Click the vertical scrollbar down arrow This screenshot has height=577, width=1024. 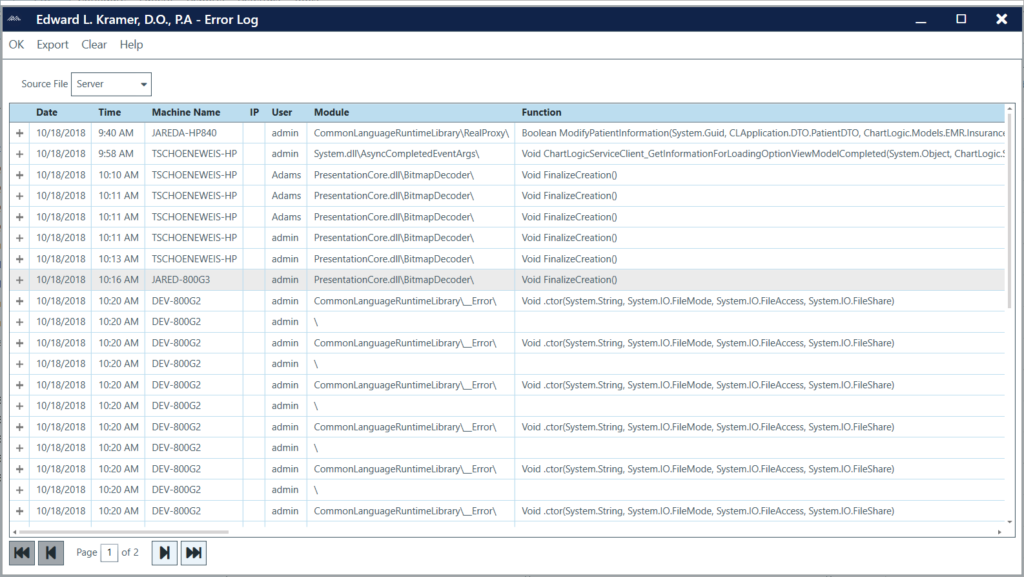pos(1010,522)
